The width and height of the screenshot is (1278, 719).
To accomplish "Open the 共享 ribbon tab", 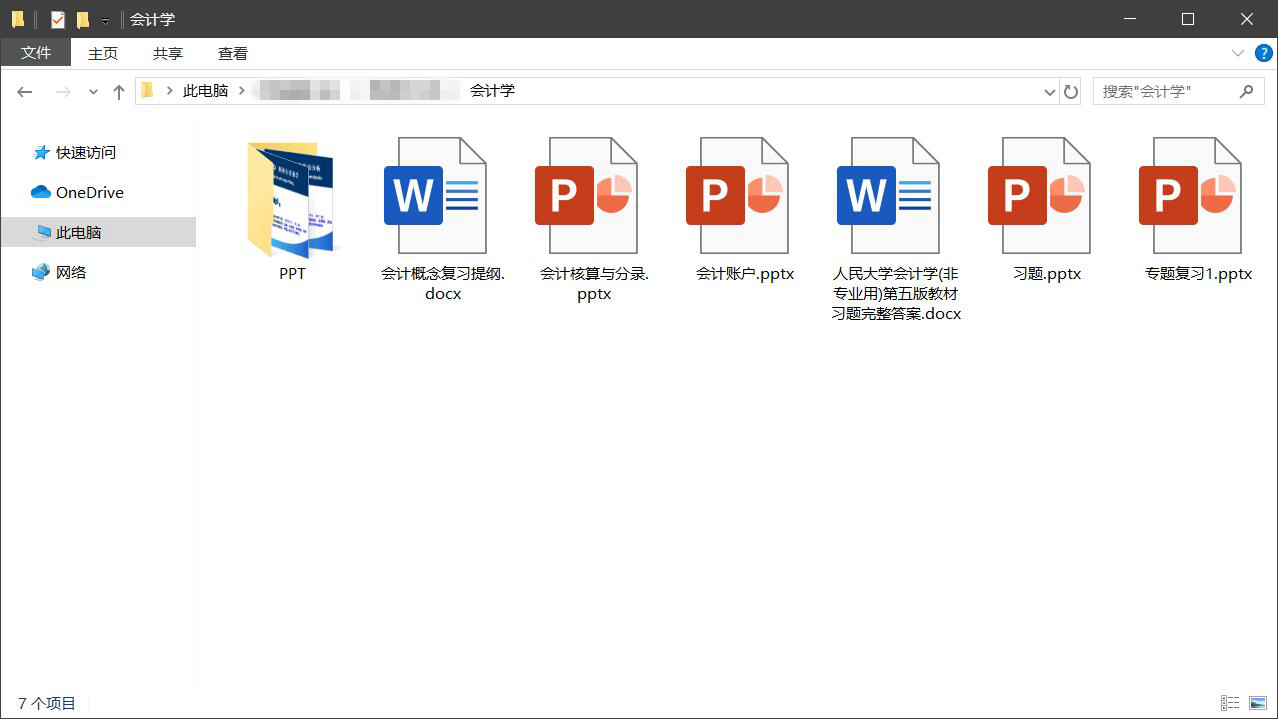I will click(167, 54).
